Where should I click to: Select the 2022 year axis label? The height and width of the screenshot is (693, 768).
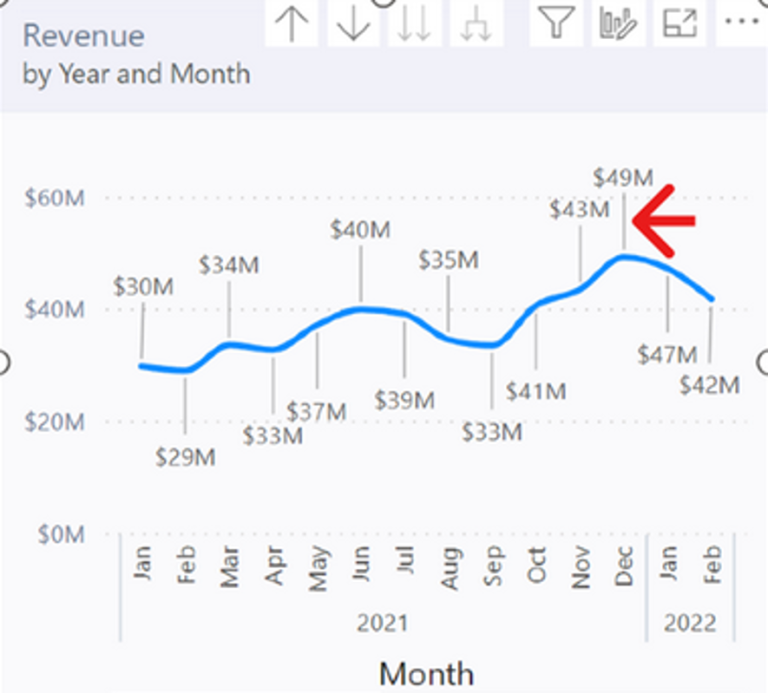pos(690,623)
